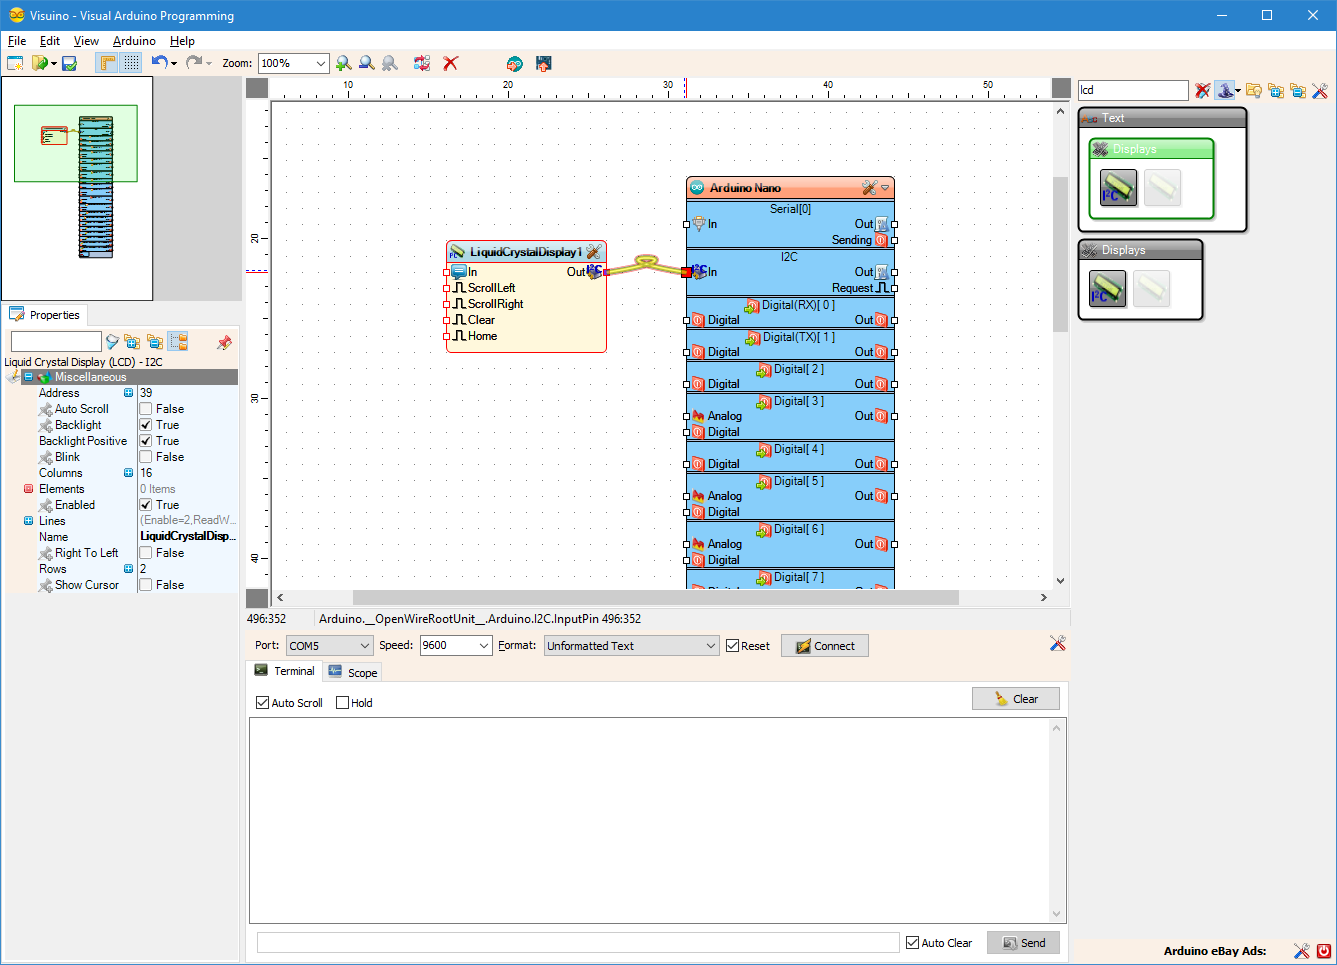Collapse the Miscellaneous property group
This screenshot has width=1337, height=965.
pyautogui.click(x=28, y=377)
